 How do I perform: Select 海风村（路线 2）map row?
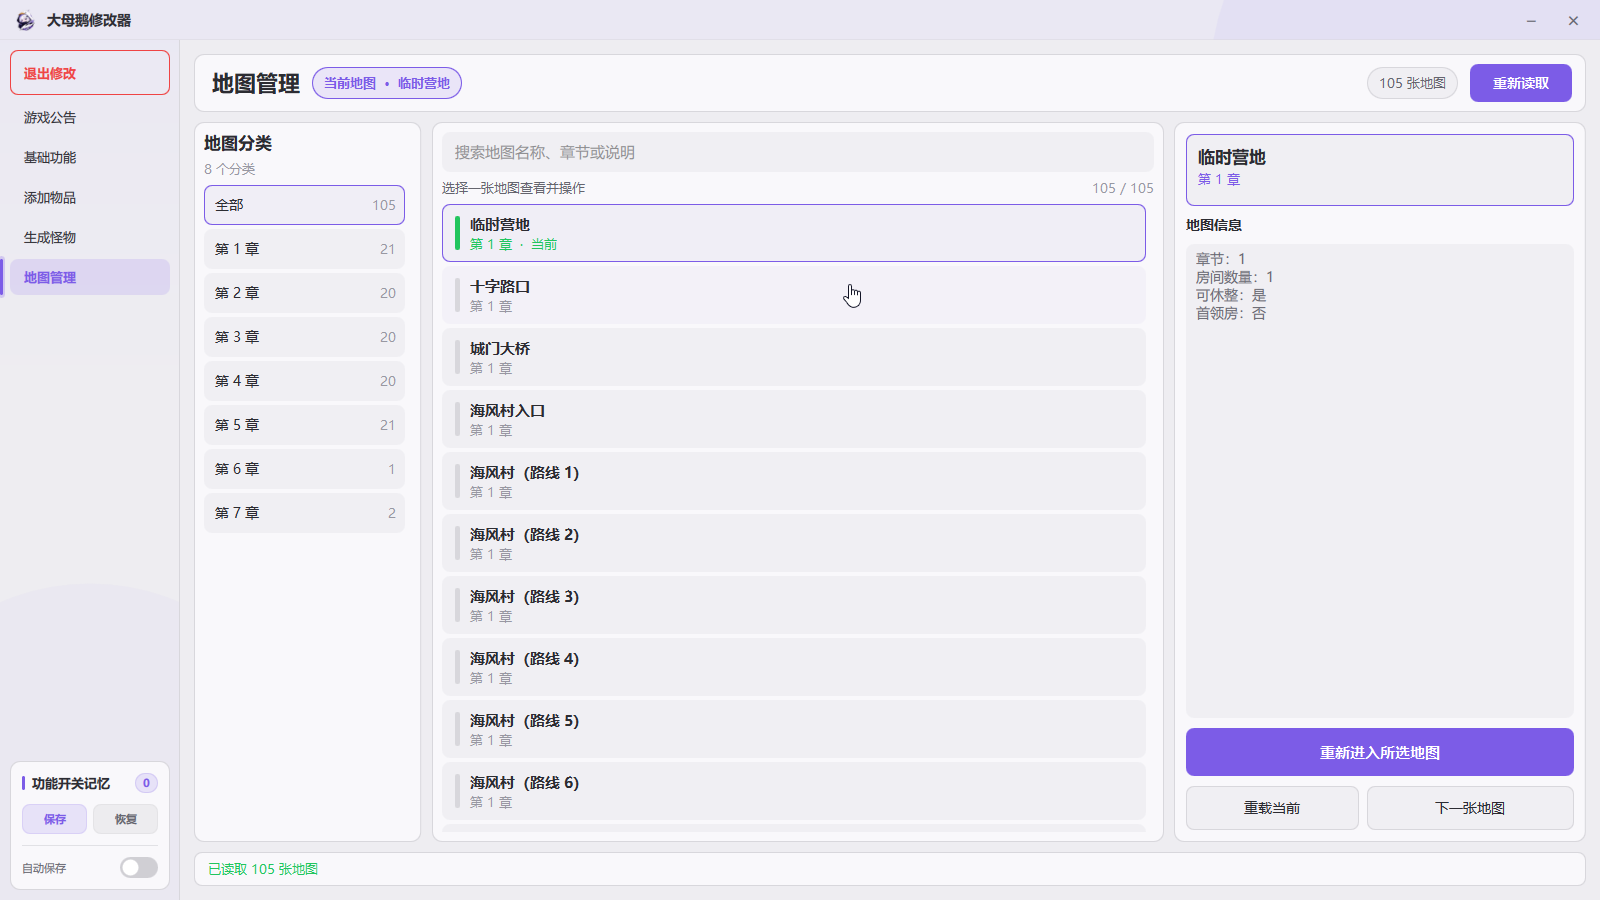794,543
